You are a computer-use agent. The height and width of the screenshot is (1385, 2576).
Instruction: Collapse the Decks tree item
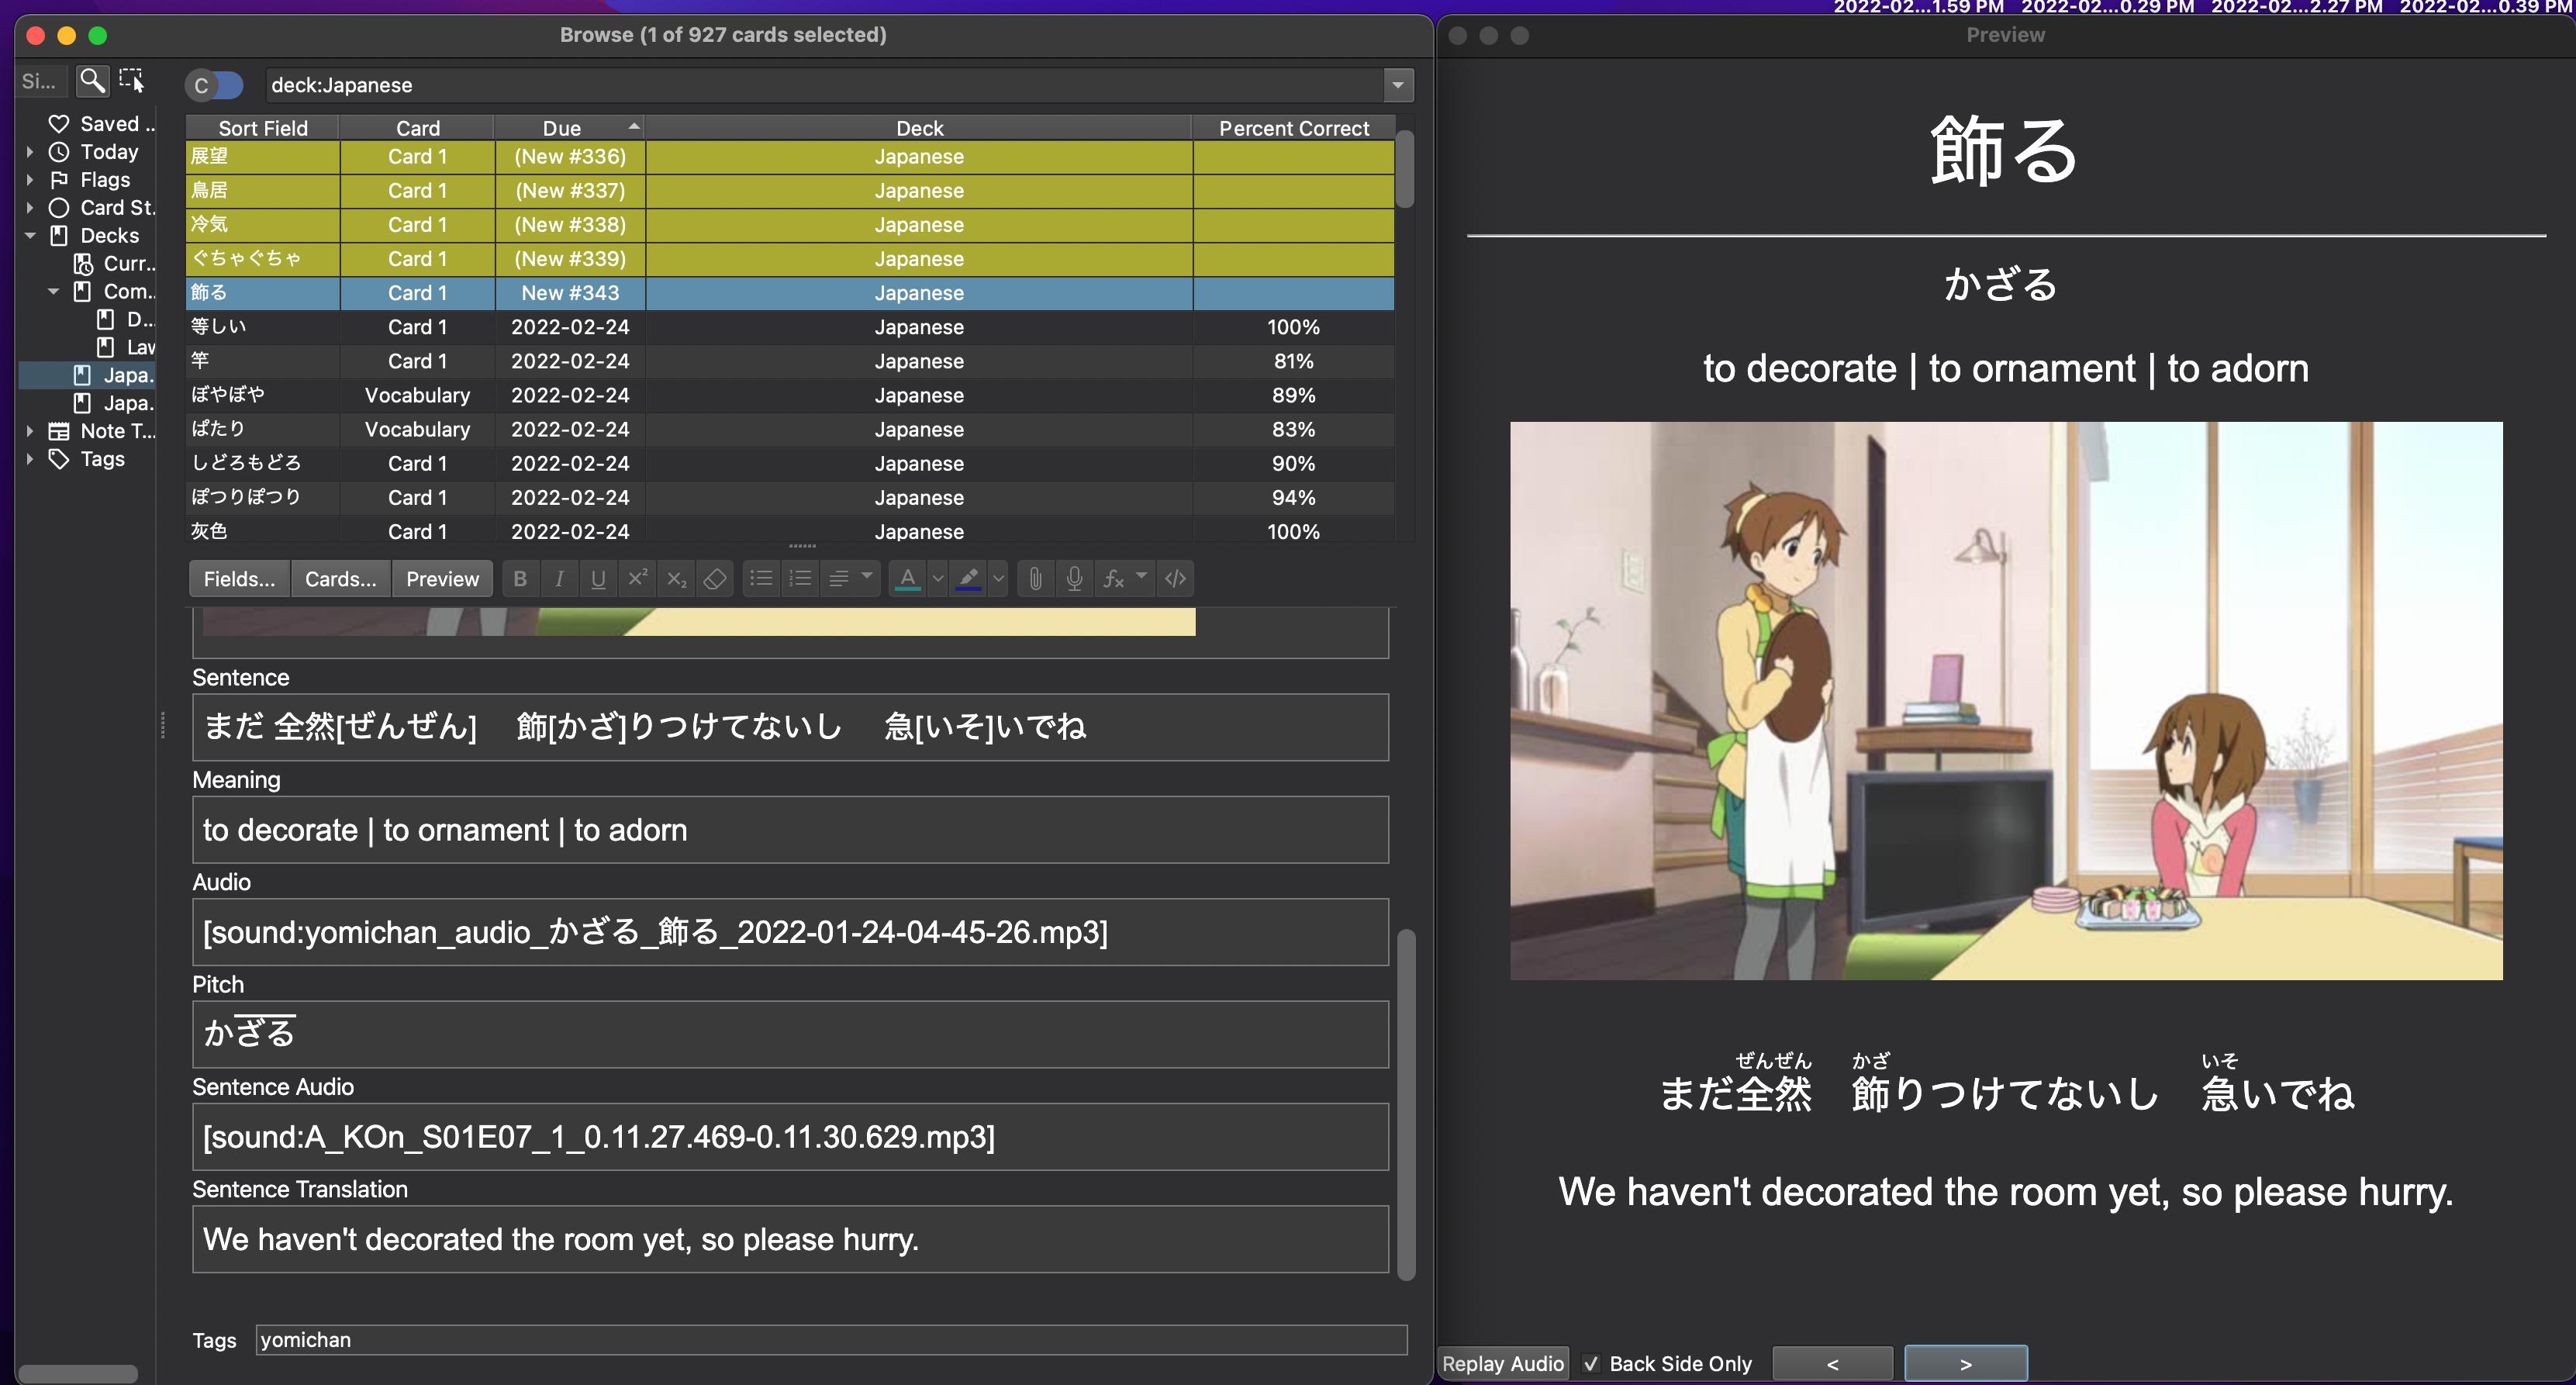tap(29, 236)
